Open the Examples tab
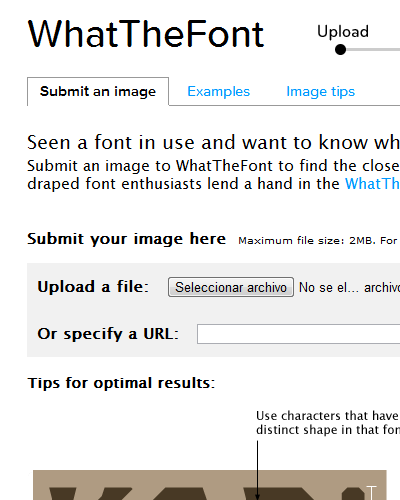The height and width of the screenshot is (500, 400). click(x=218, y=91)
